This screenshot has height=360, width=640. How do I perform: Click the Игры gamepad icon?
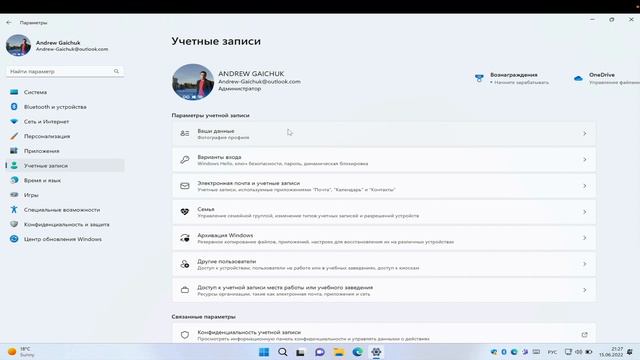(x=14, y=195)
